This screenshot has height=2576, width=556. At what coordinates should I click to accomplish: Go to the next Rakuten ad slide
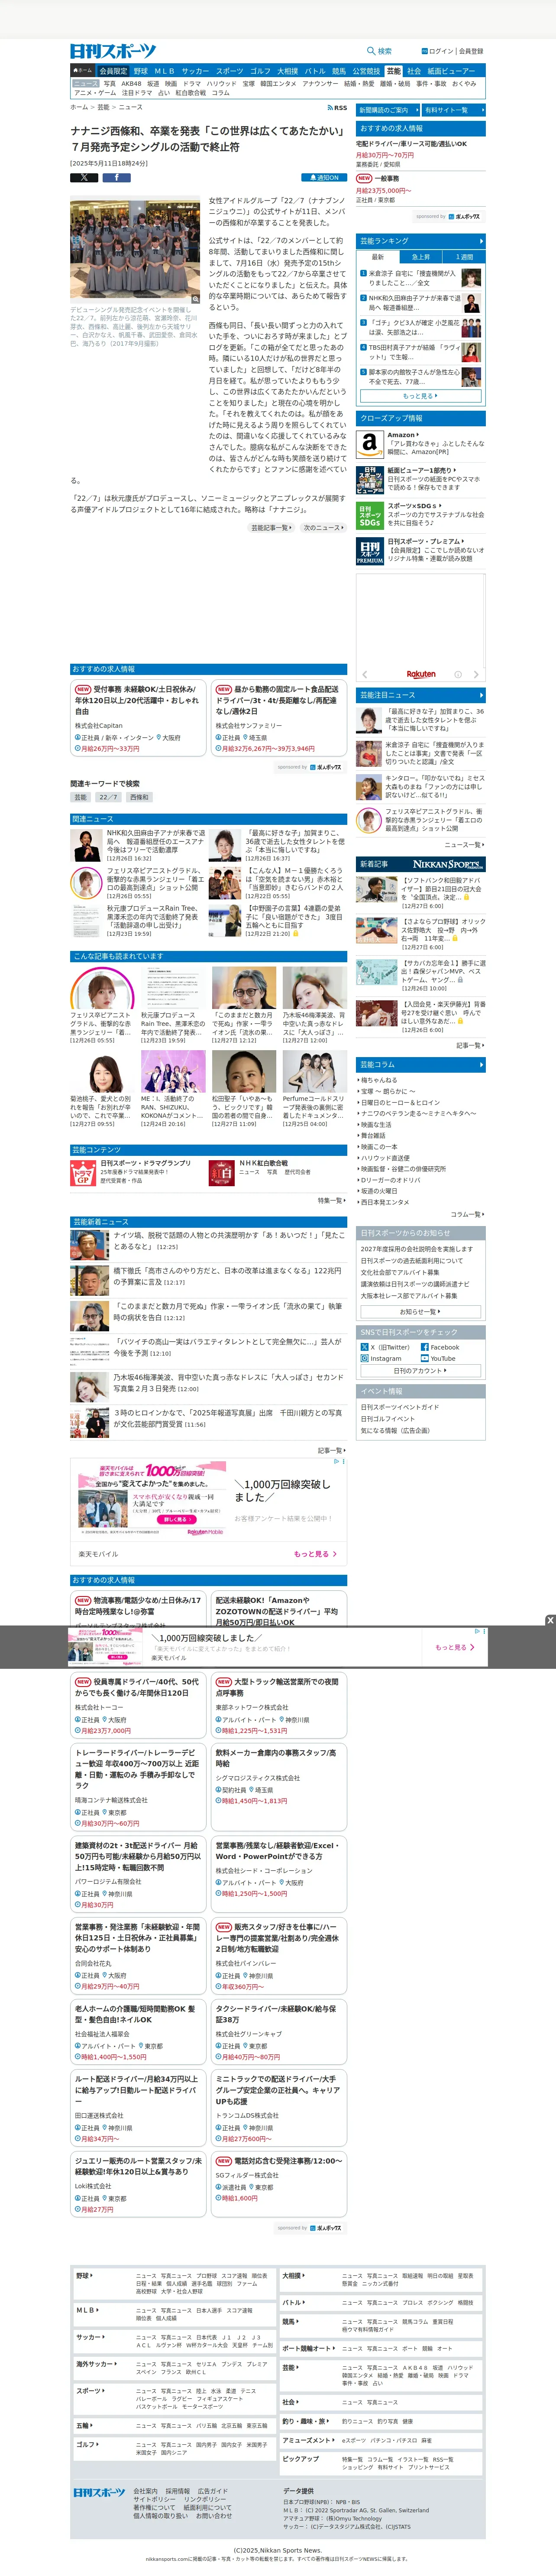(x=476, y=674)
